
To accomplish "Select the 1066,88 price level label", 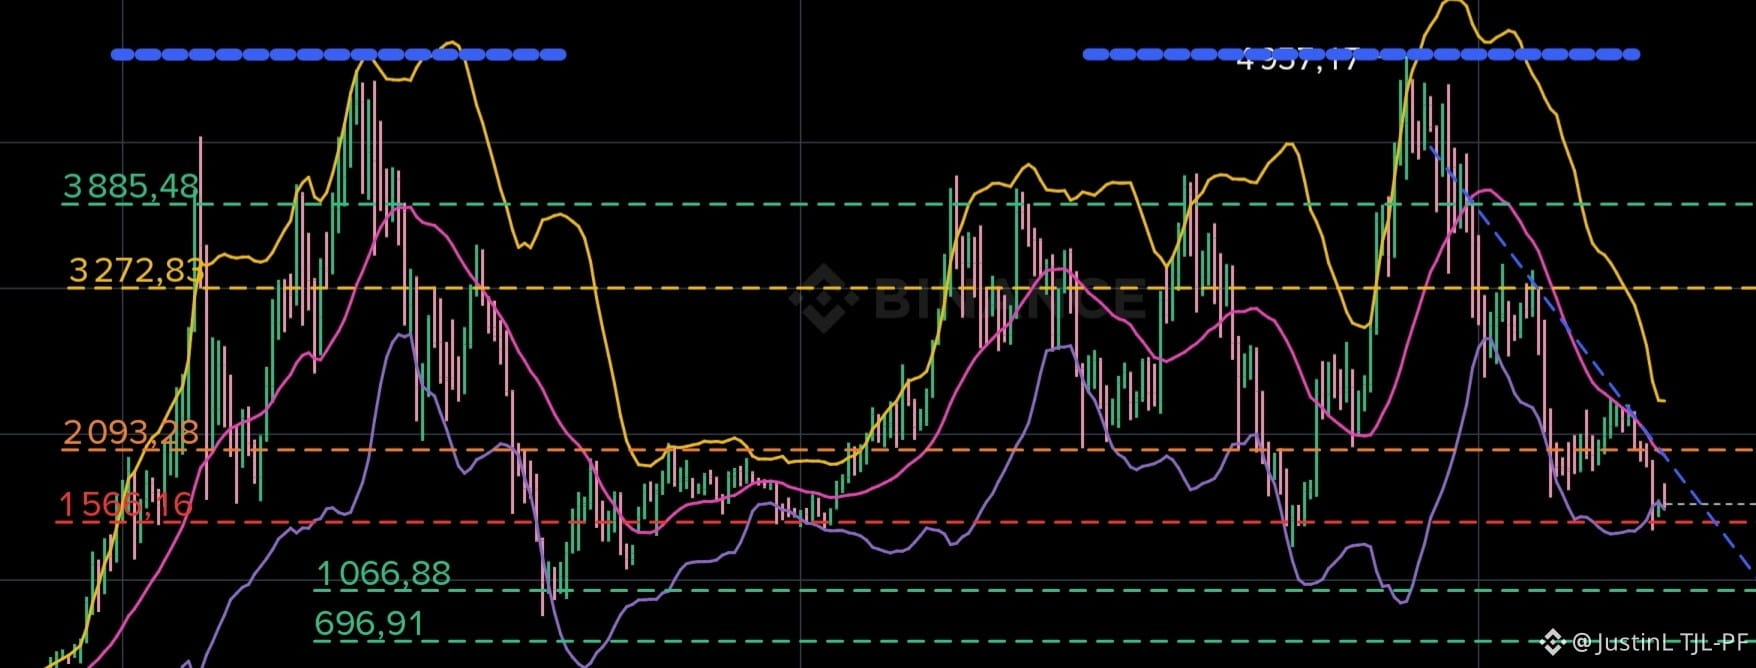I will tap(383, 574).
